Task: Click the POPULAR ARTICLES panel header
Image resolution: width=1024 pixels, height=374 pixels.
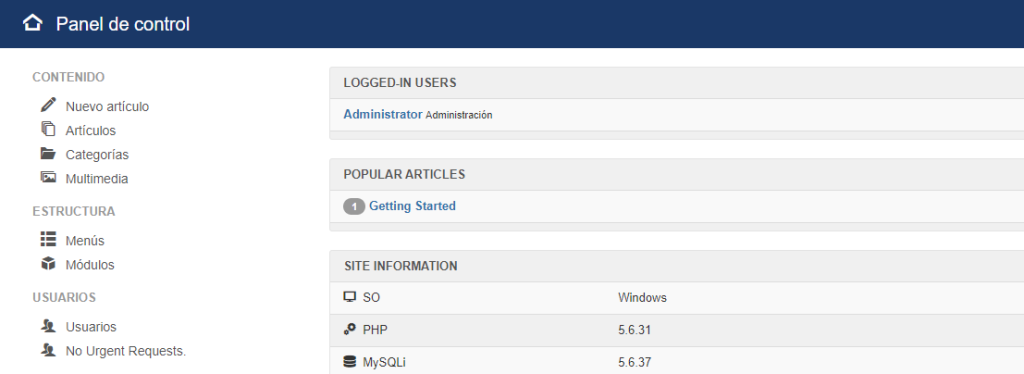Action: click(676, 174)
